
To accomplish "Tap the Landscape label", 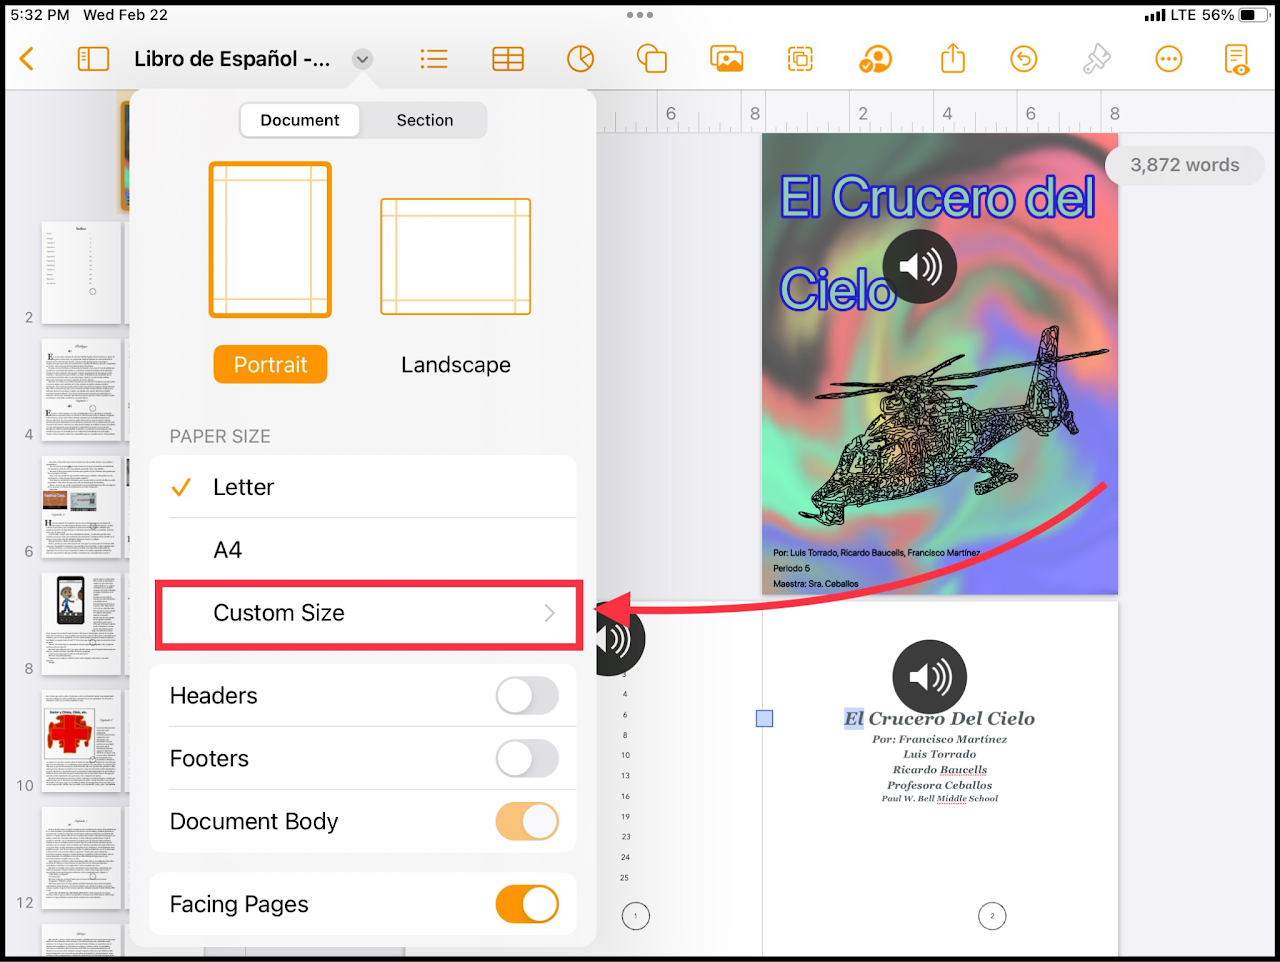I will [456, 365].
